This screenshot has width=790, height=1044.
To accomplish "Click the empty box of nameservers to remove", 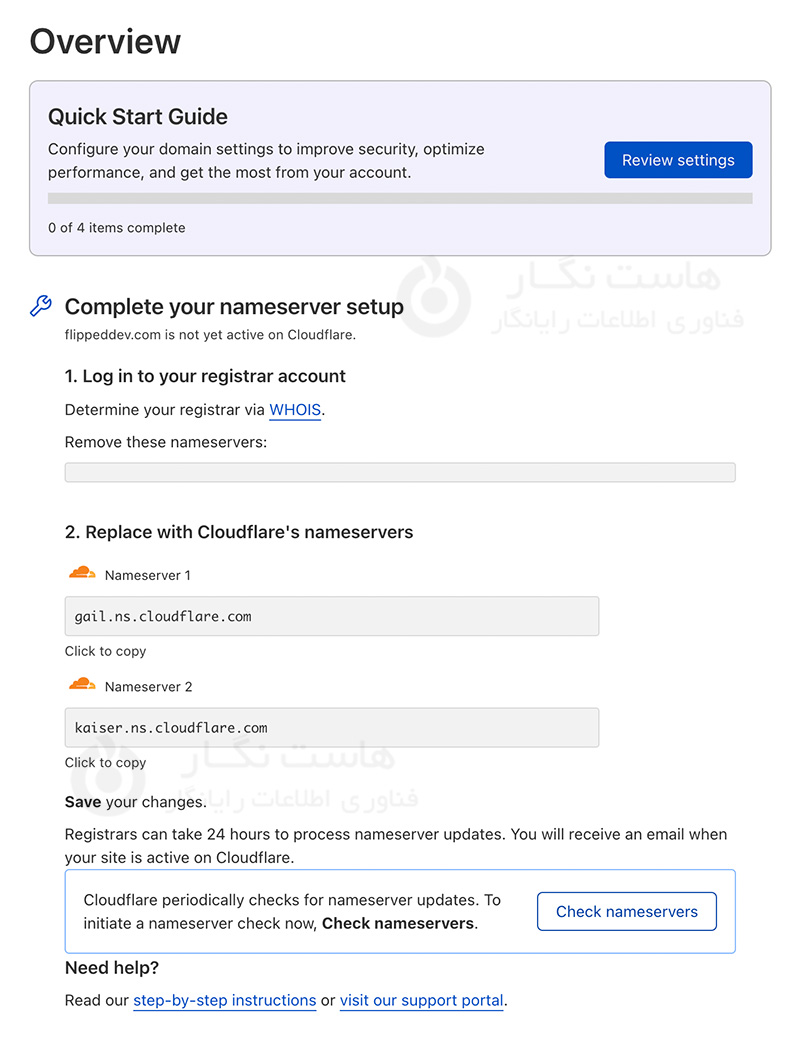I will click(x=400, y=472).
